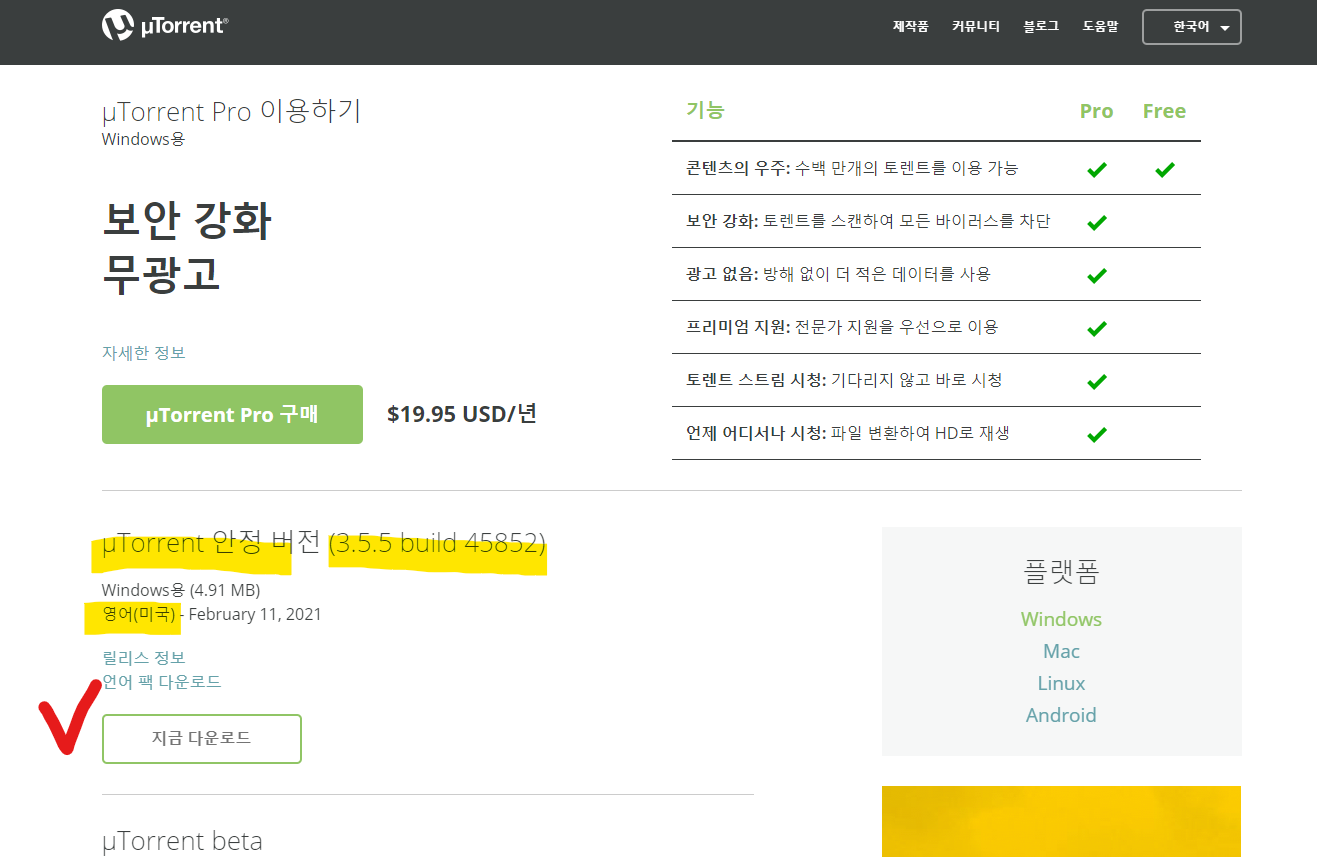The height and width of the screenshot is (857, 1317).
Task: Click the Pro checkmark for 콘텐츠의 우주
Action: pyautogui.click(x=1096, y=169)
